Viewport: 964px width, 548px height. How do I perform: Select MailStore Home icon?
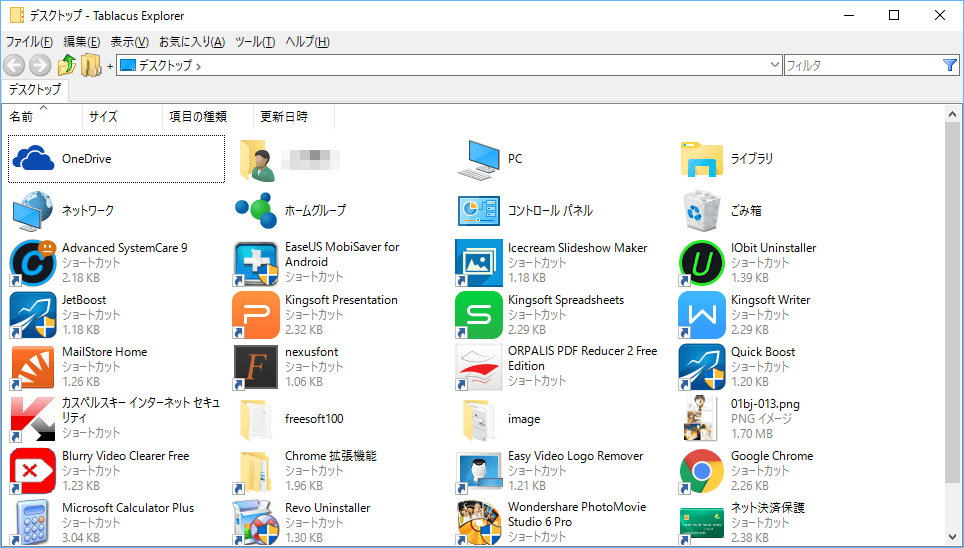click(x=33, y=367)
